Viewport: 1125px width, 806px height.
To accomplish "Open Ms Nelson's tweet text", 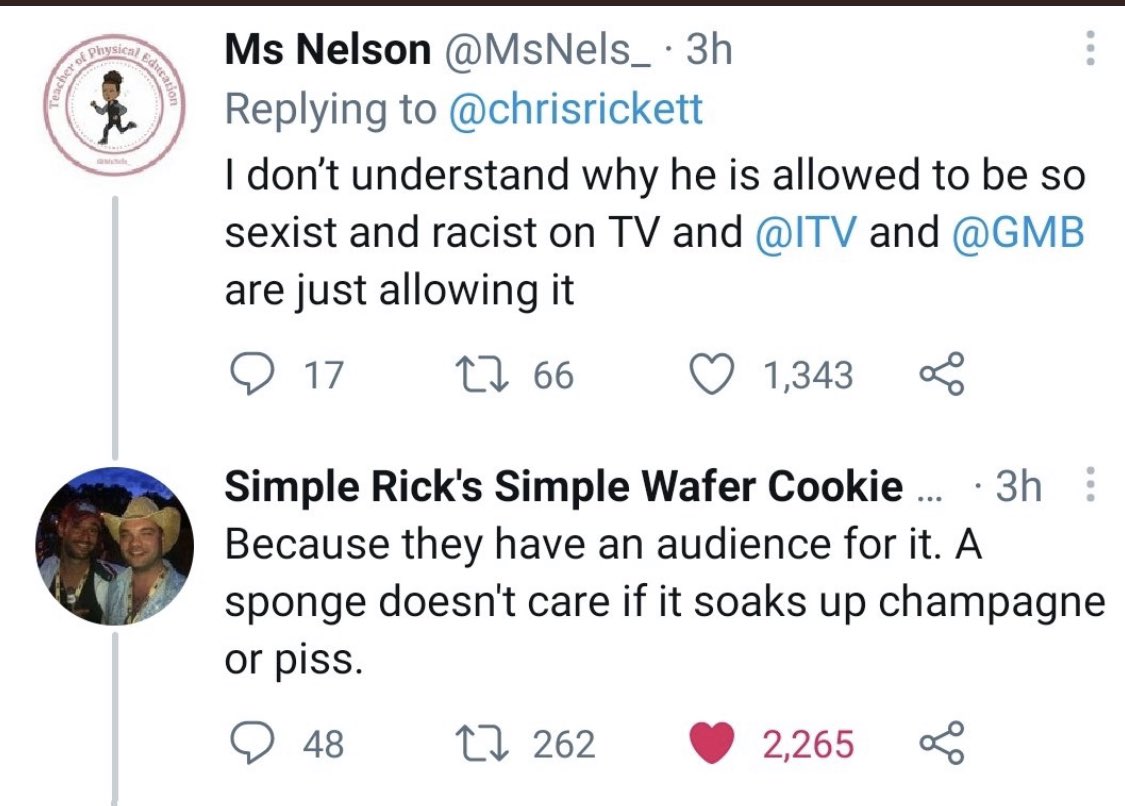I will click(654, 233).
